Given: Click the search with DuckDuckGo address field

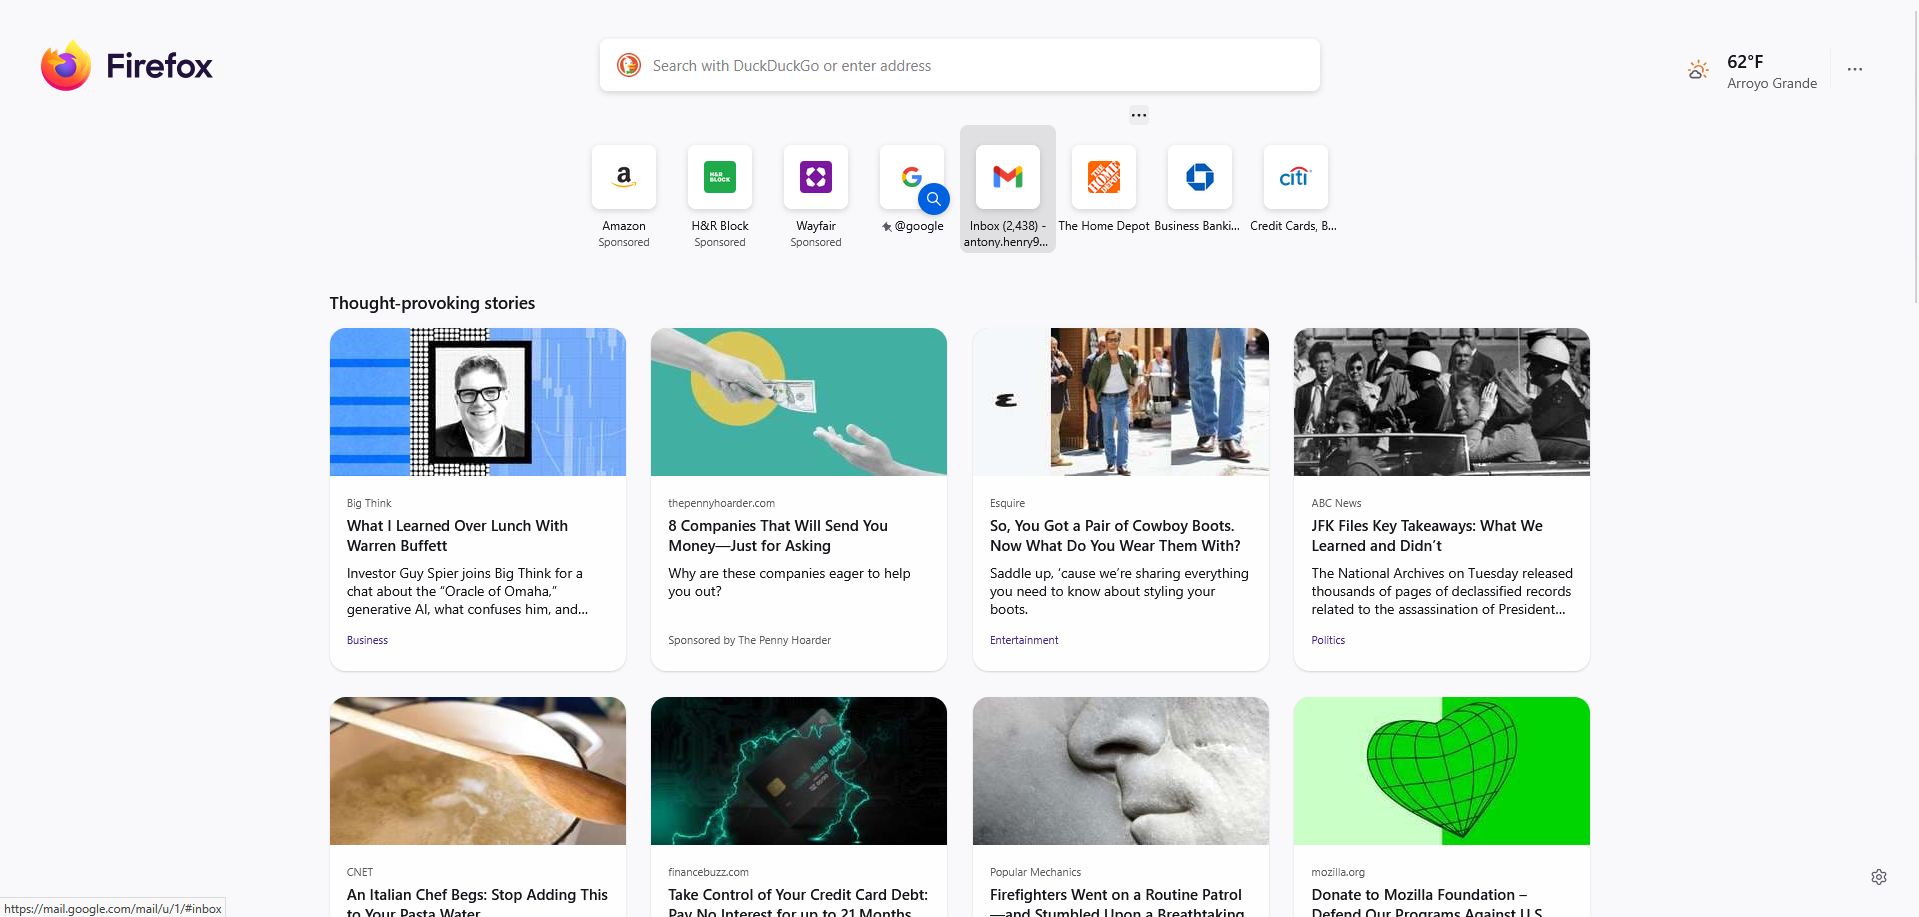Looking at the screenshot, I should click(x=960, y=65).
